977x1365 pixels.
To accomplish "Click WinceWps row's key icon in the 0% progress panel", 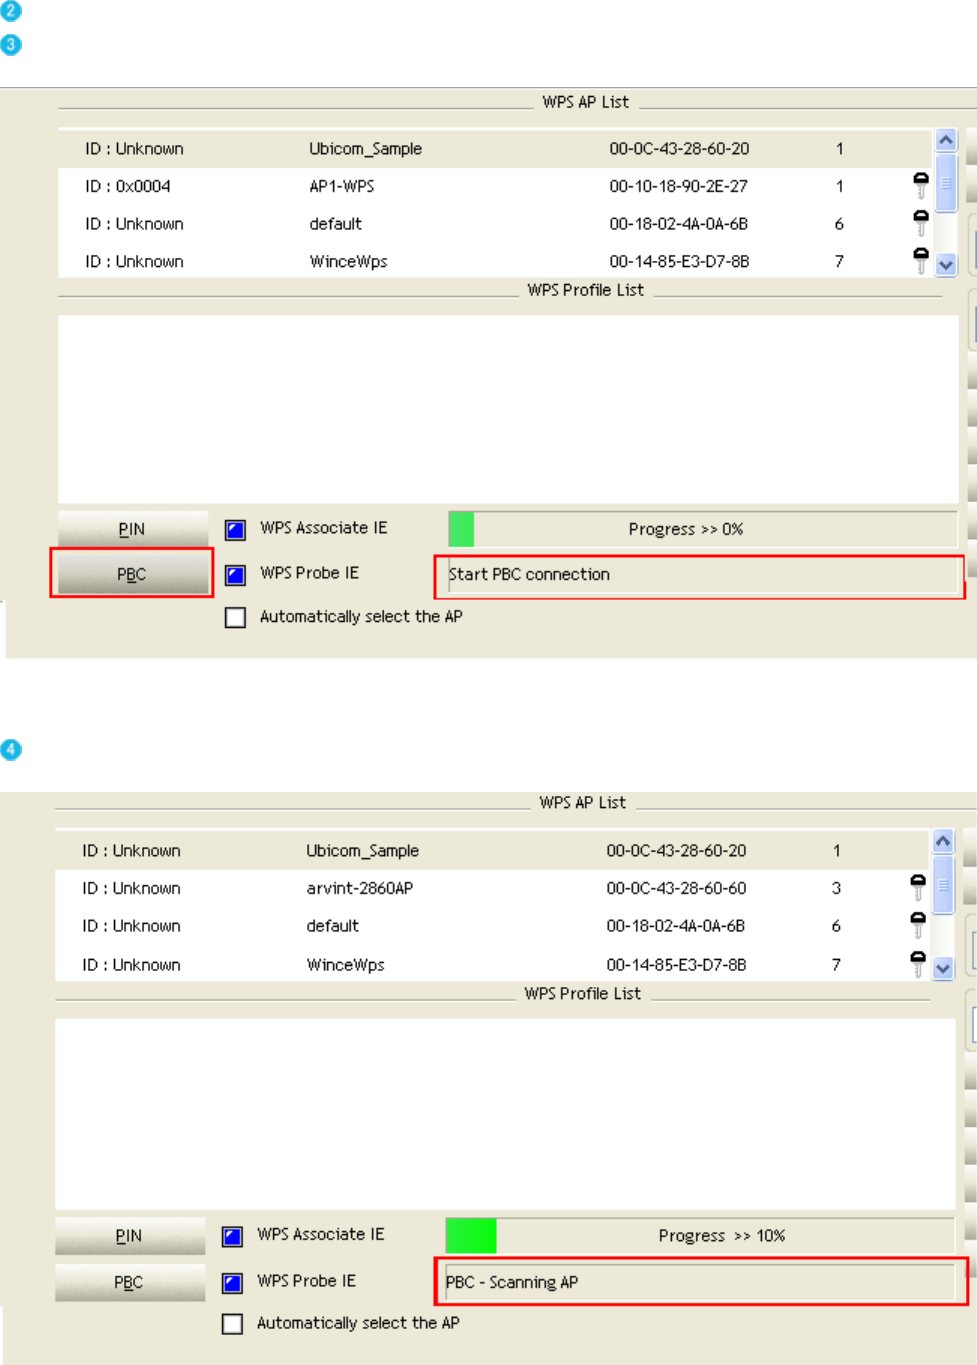I will pos(920,260).
